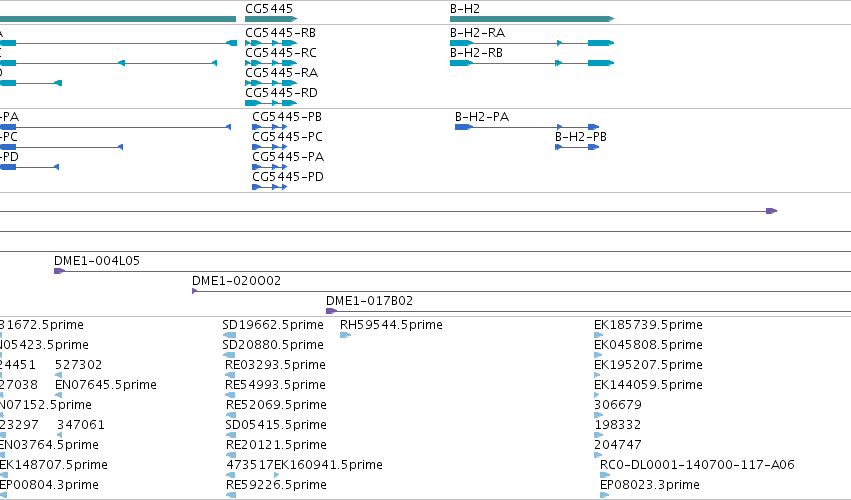Click RH59544.5prime arrow glyph
This screenshot has height=500, width=851.
coord(345,335)
